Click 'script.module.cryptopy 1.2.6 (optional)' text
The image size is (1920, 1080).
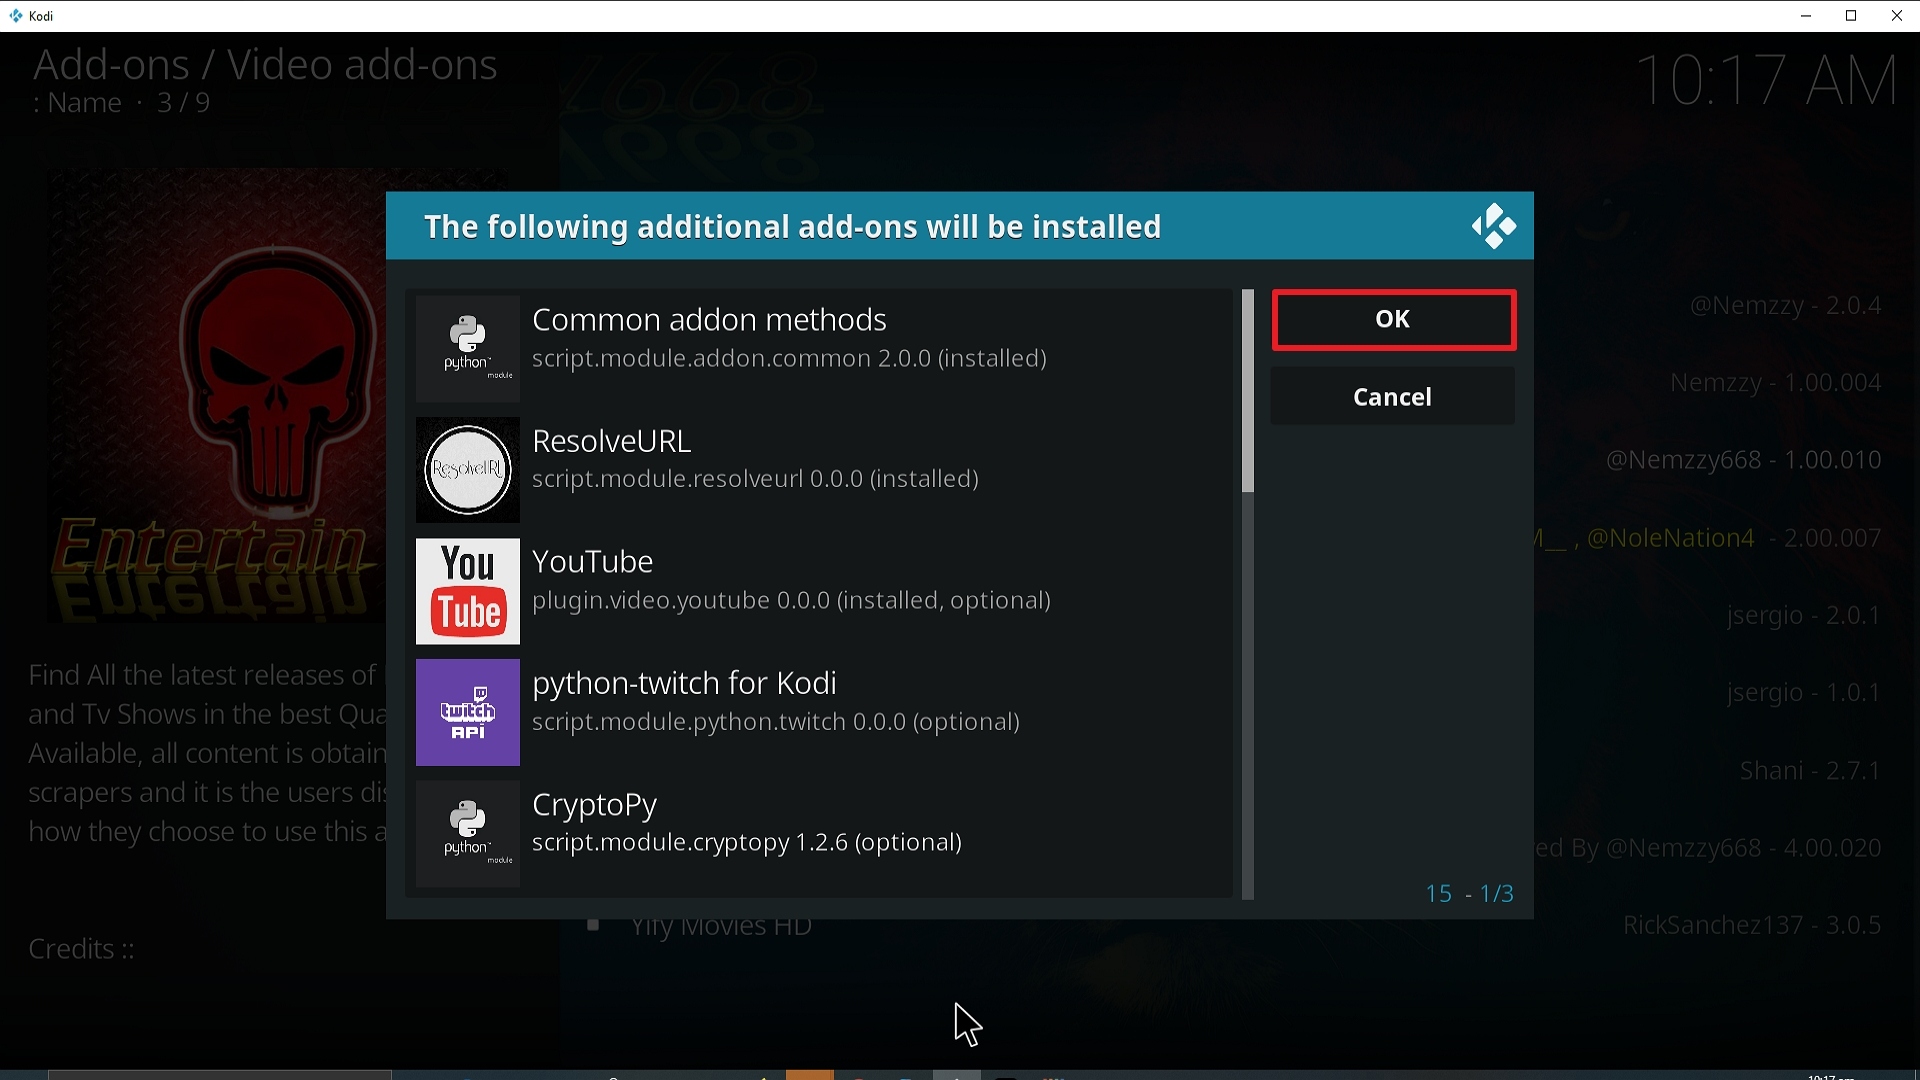coord(748,843)
